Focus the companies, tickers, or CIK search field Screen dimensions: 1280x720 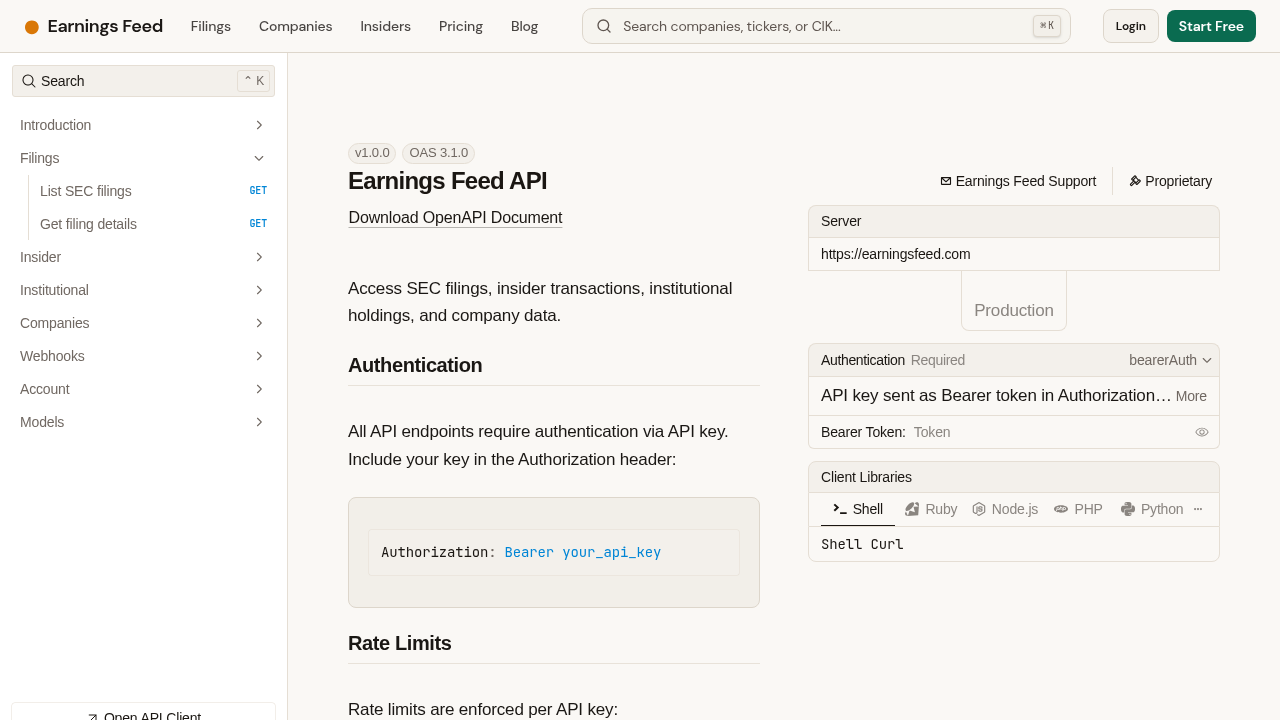point(826,26)
